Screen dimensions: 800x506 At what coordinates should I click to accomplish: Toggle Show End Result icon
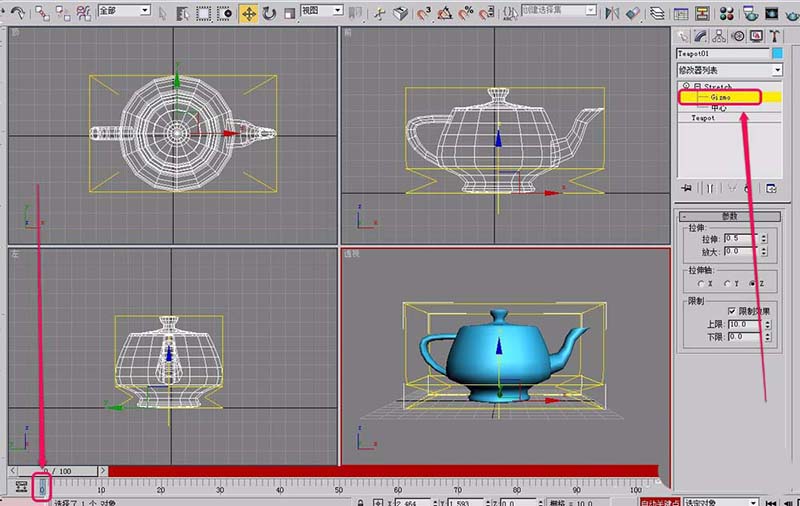point(710,188)
